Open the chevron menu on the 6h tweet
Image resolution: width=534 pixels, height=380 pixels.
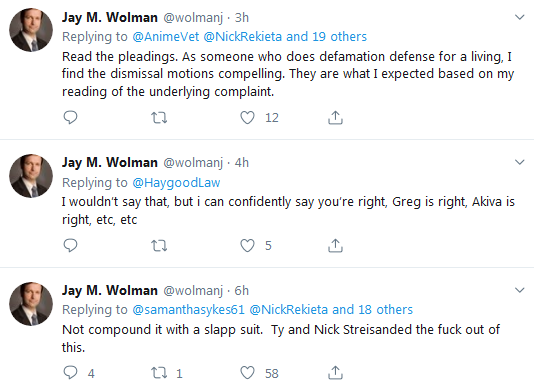tap(519, 290)
